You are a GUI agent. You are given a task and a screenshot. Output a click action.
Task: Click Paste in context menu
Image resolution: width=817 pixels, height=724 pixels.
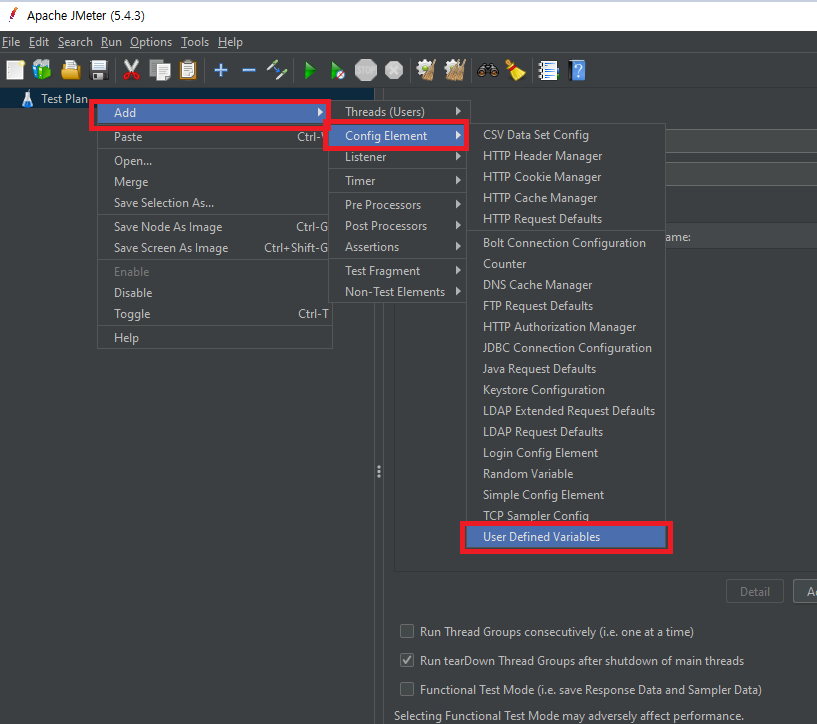(x=214, y=137)
